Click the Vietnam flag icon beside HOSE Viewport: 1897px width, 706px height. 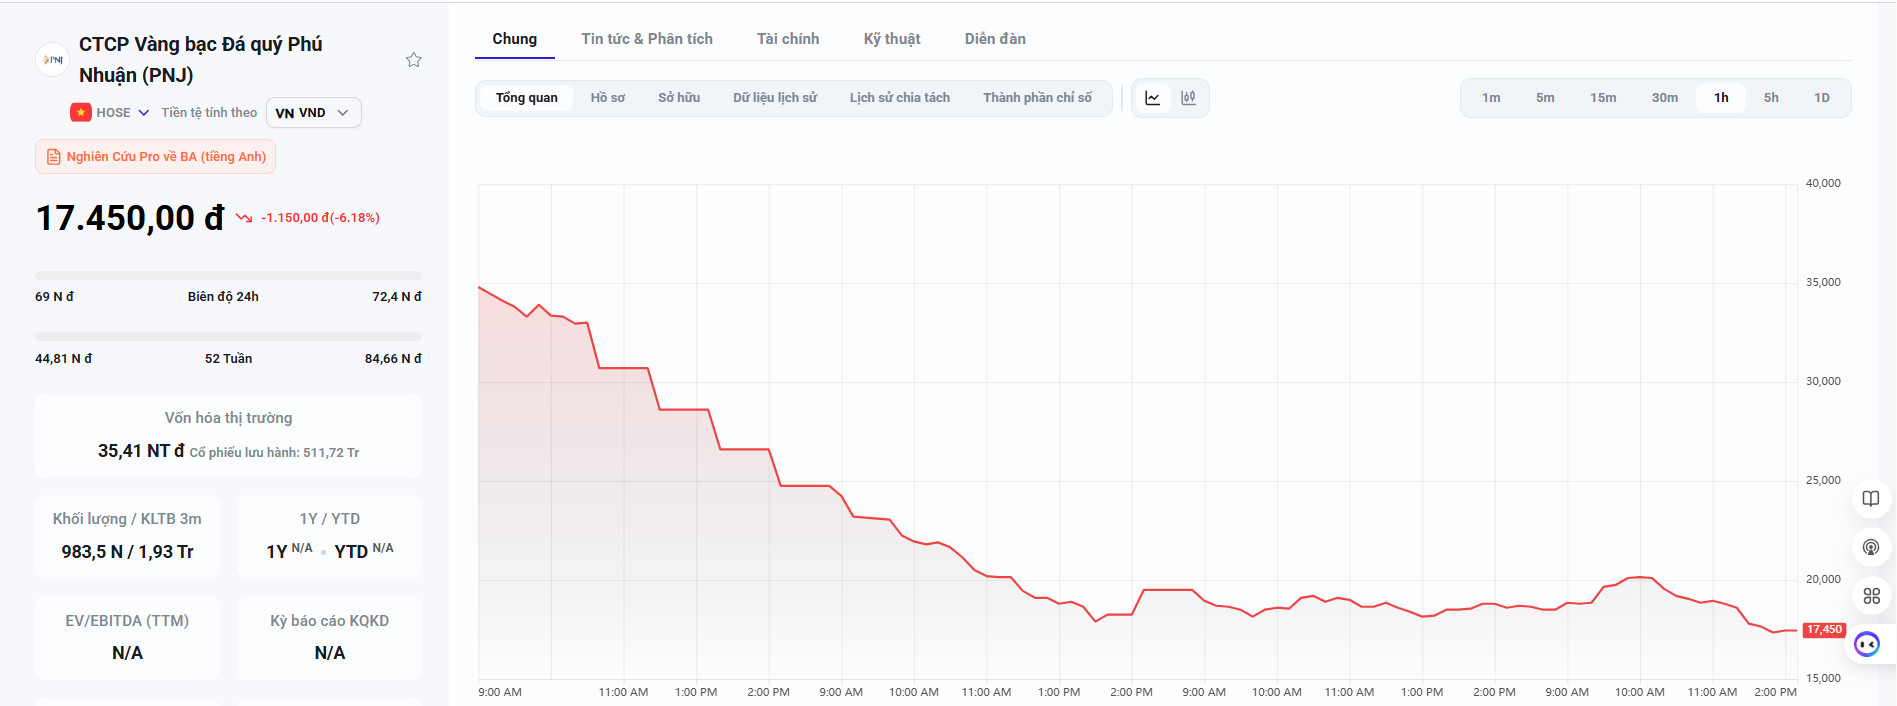pyautogui.click(x=80, y=113)
